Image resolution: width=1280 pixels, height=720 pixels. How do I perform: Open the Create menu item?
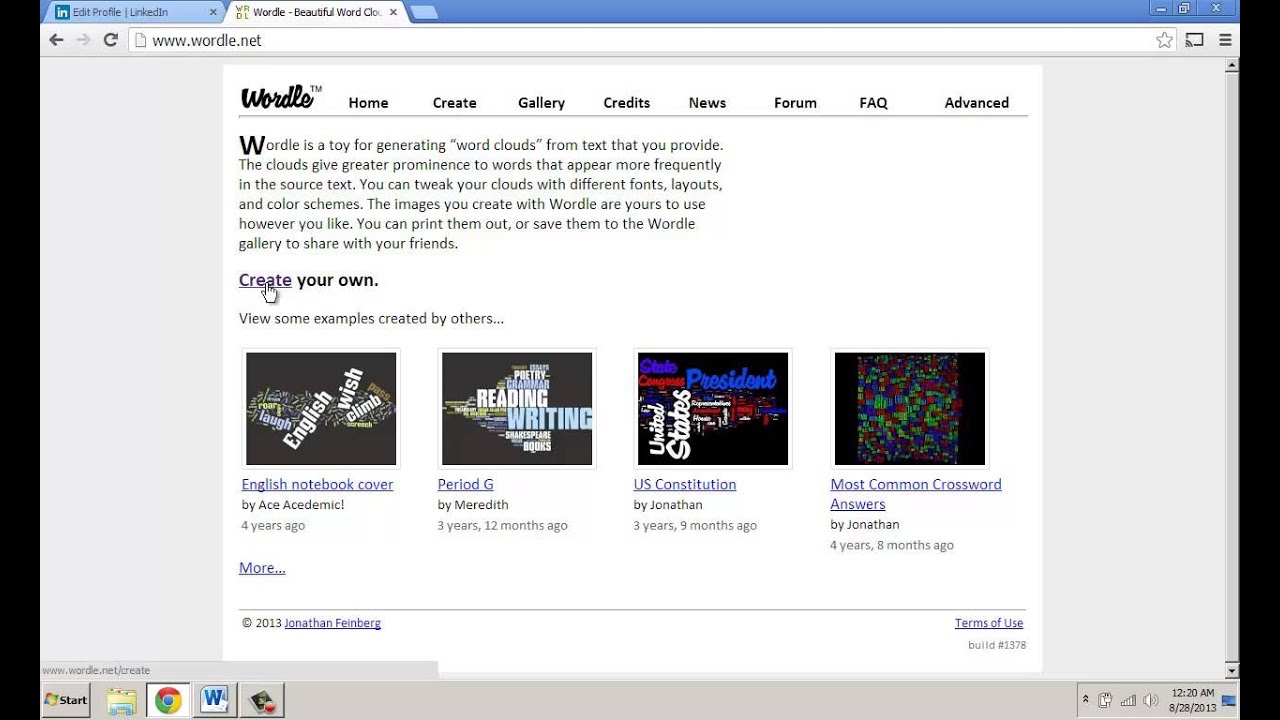454,103
